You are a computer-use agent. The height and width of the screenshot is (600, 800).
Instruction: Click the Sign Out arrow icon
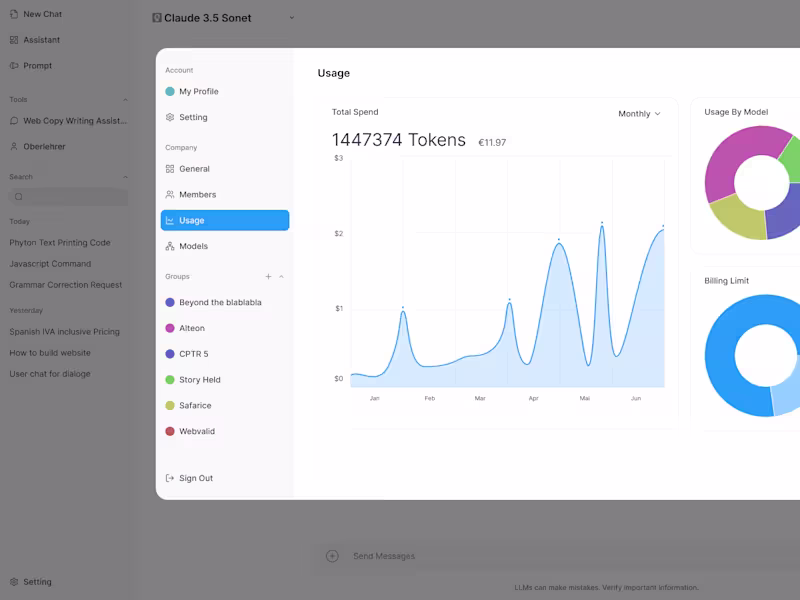pyautogui.click(x=170, y=478)
